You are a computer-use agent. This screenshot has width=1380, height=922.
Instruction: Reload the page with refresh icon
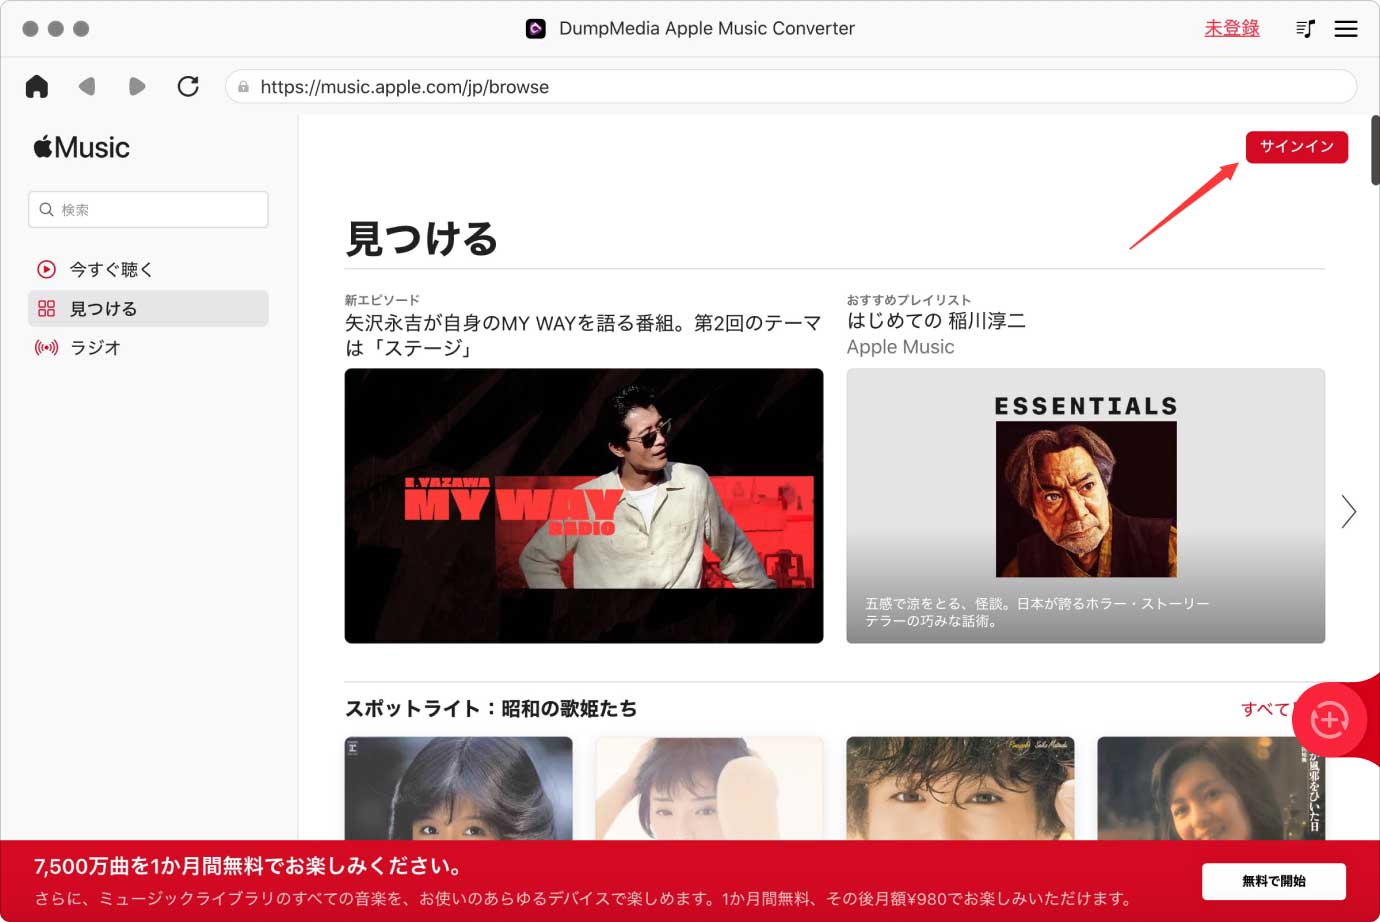[188, 87]
